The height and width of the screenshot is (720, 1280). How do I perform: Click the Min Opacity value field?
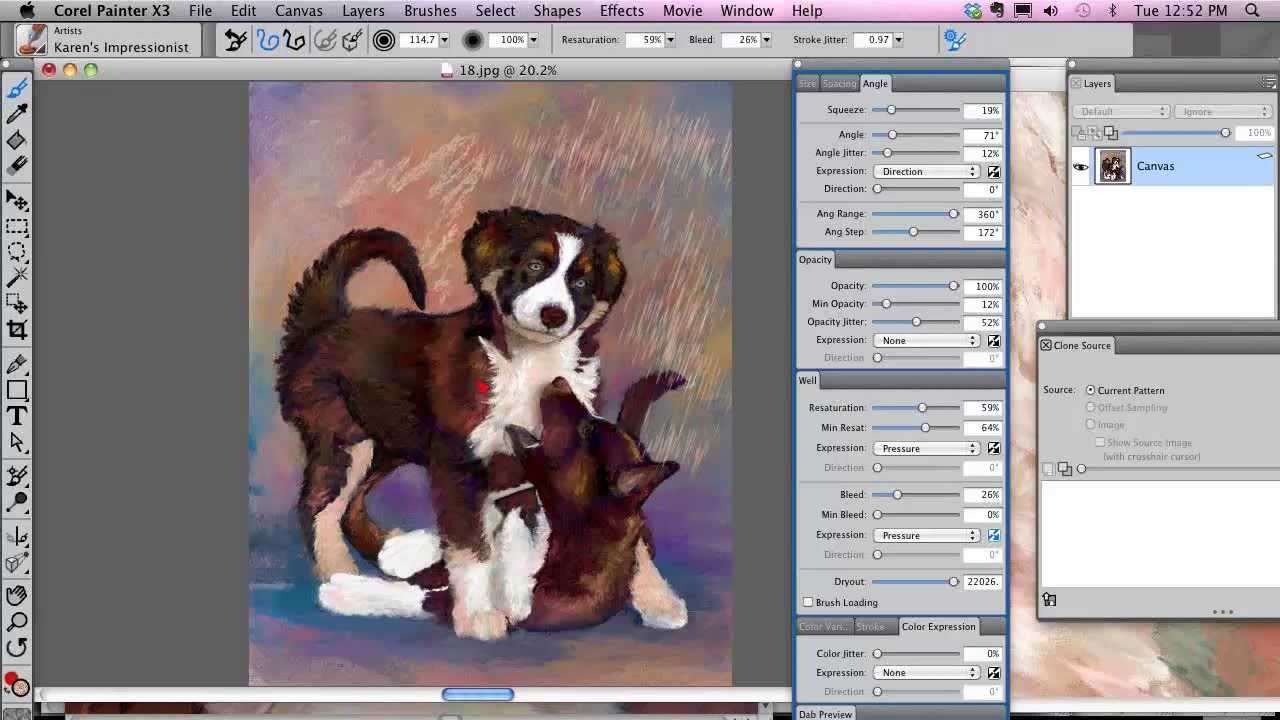click(983, 304)
